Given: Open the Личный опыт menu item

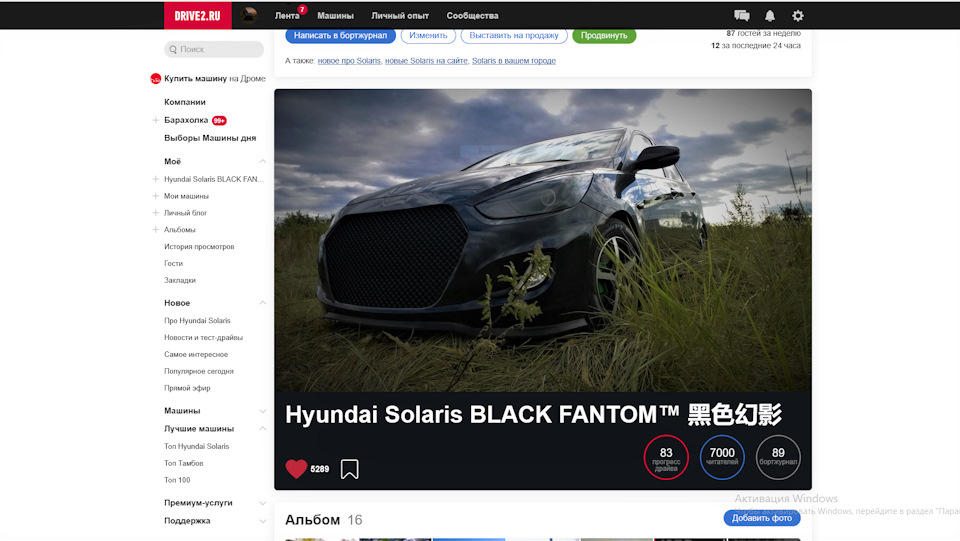Looking at the screenshot, I should coord(400,16).
